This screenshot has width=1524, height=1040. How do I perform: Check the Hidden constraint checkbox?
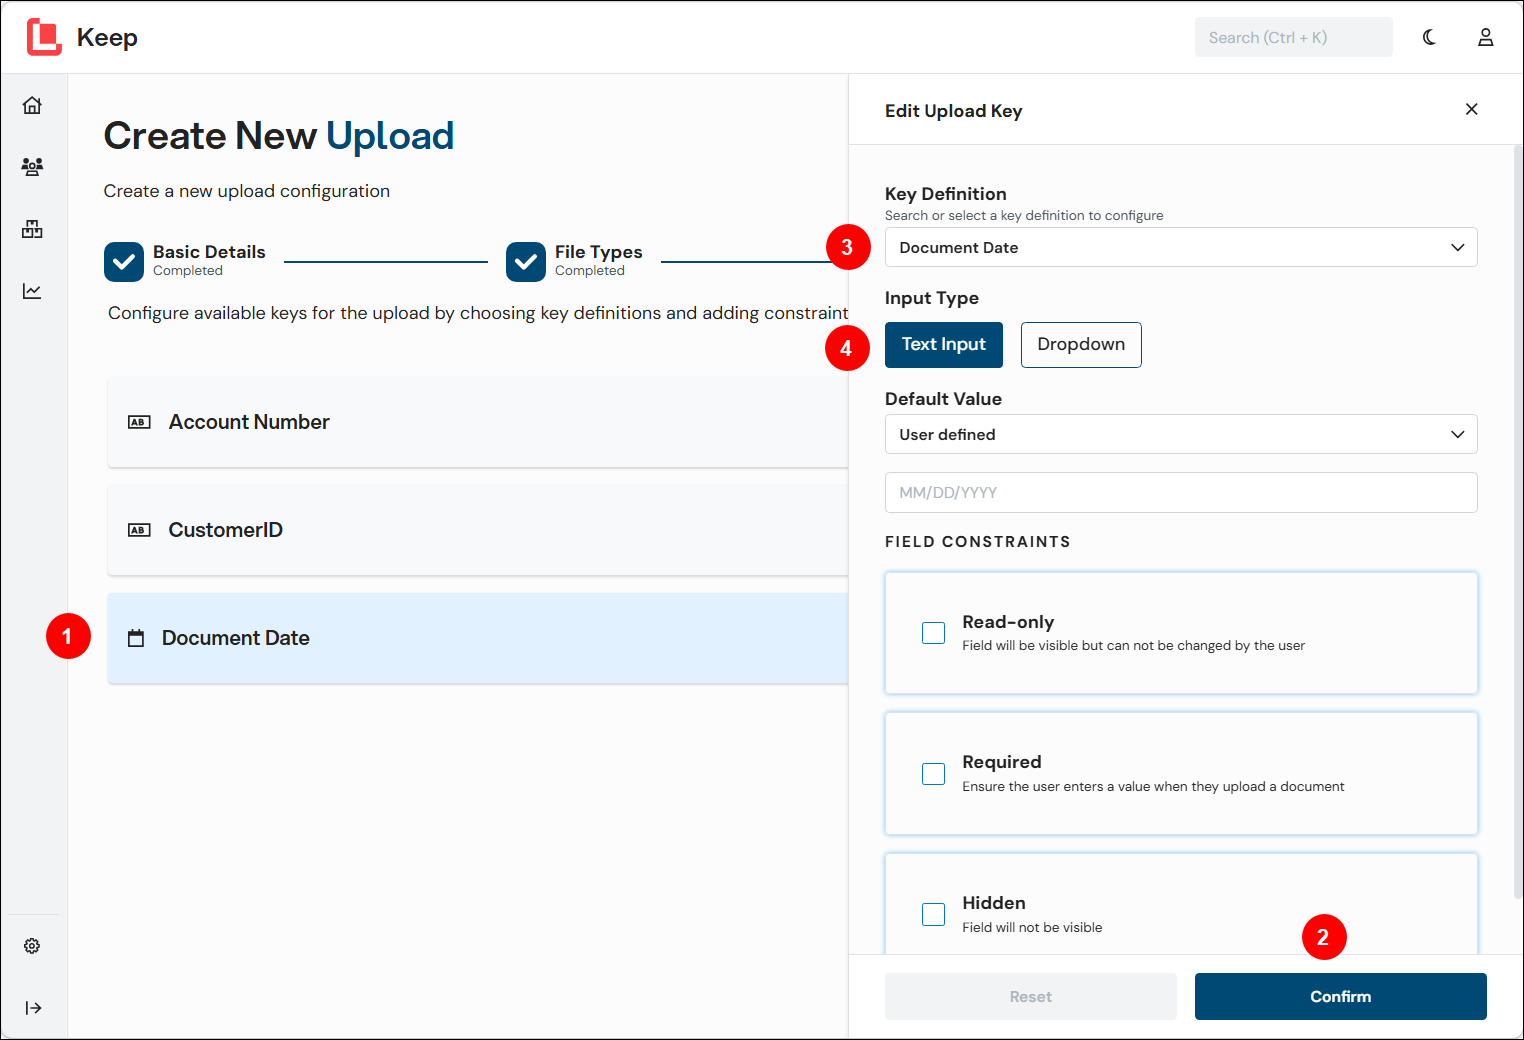tap(933, 914)
